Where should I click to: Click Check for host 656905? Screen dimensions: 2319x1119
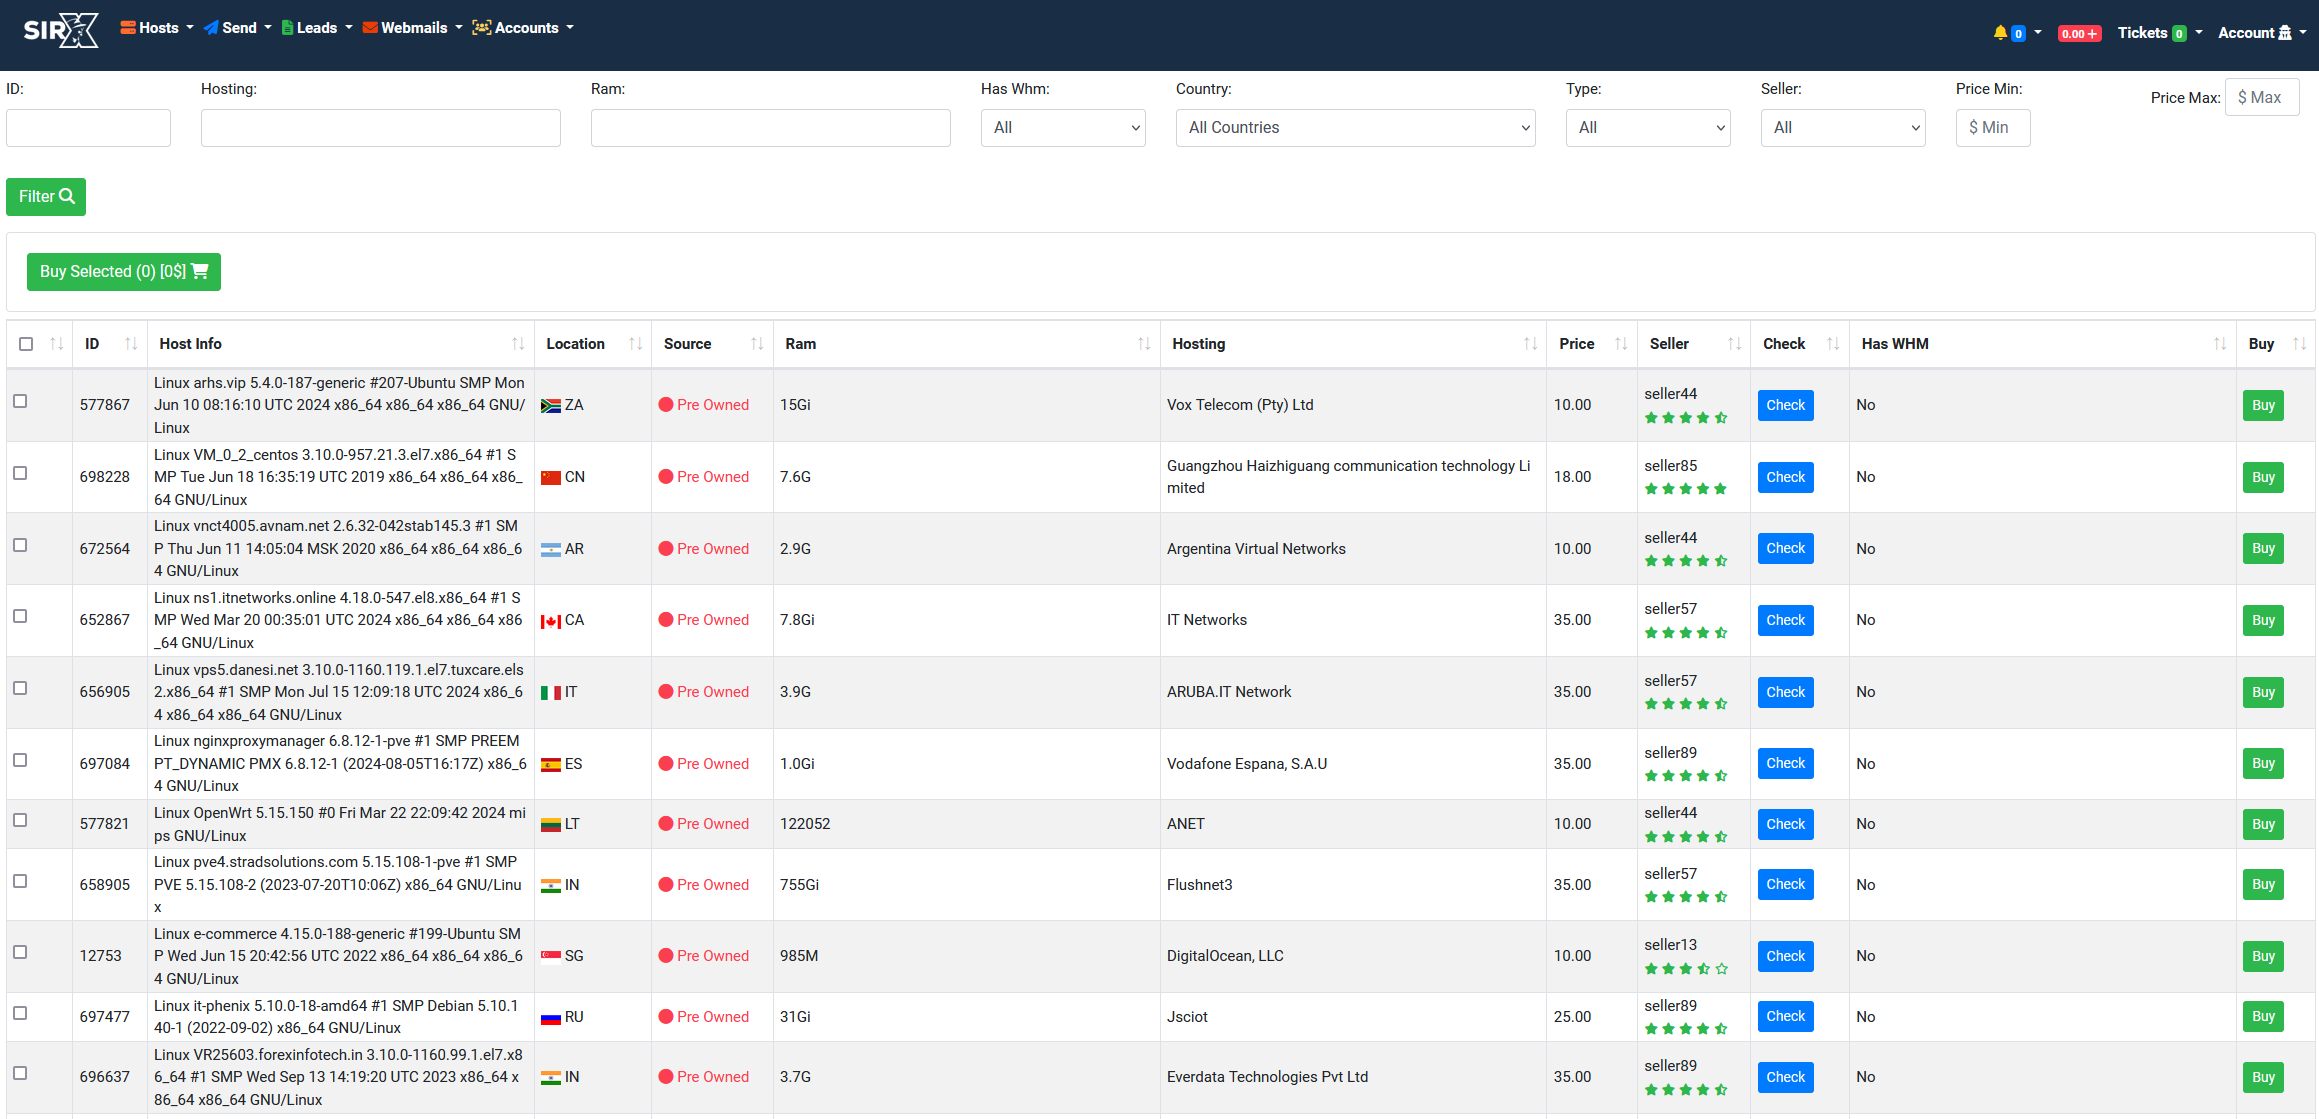[1785, 692]
